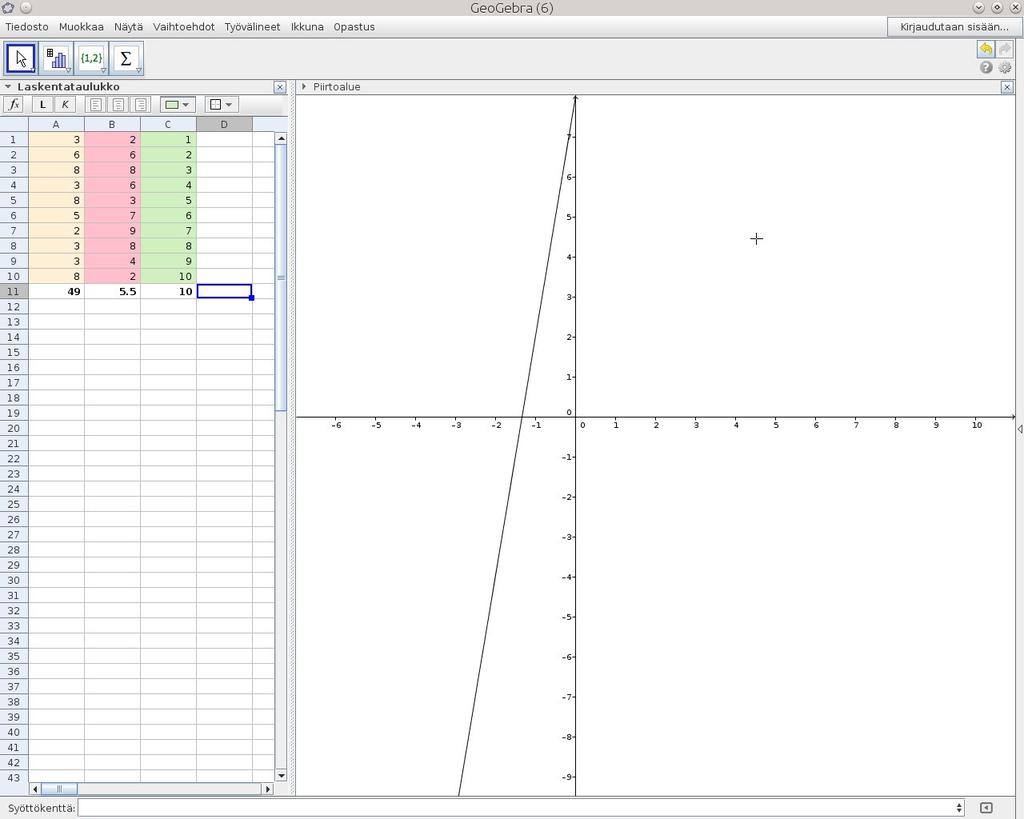This screenshot has width=1024, height=819.
Task: Select row 11 header
Action: [x=14, y=291]
